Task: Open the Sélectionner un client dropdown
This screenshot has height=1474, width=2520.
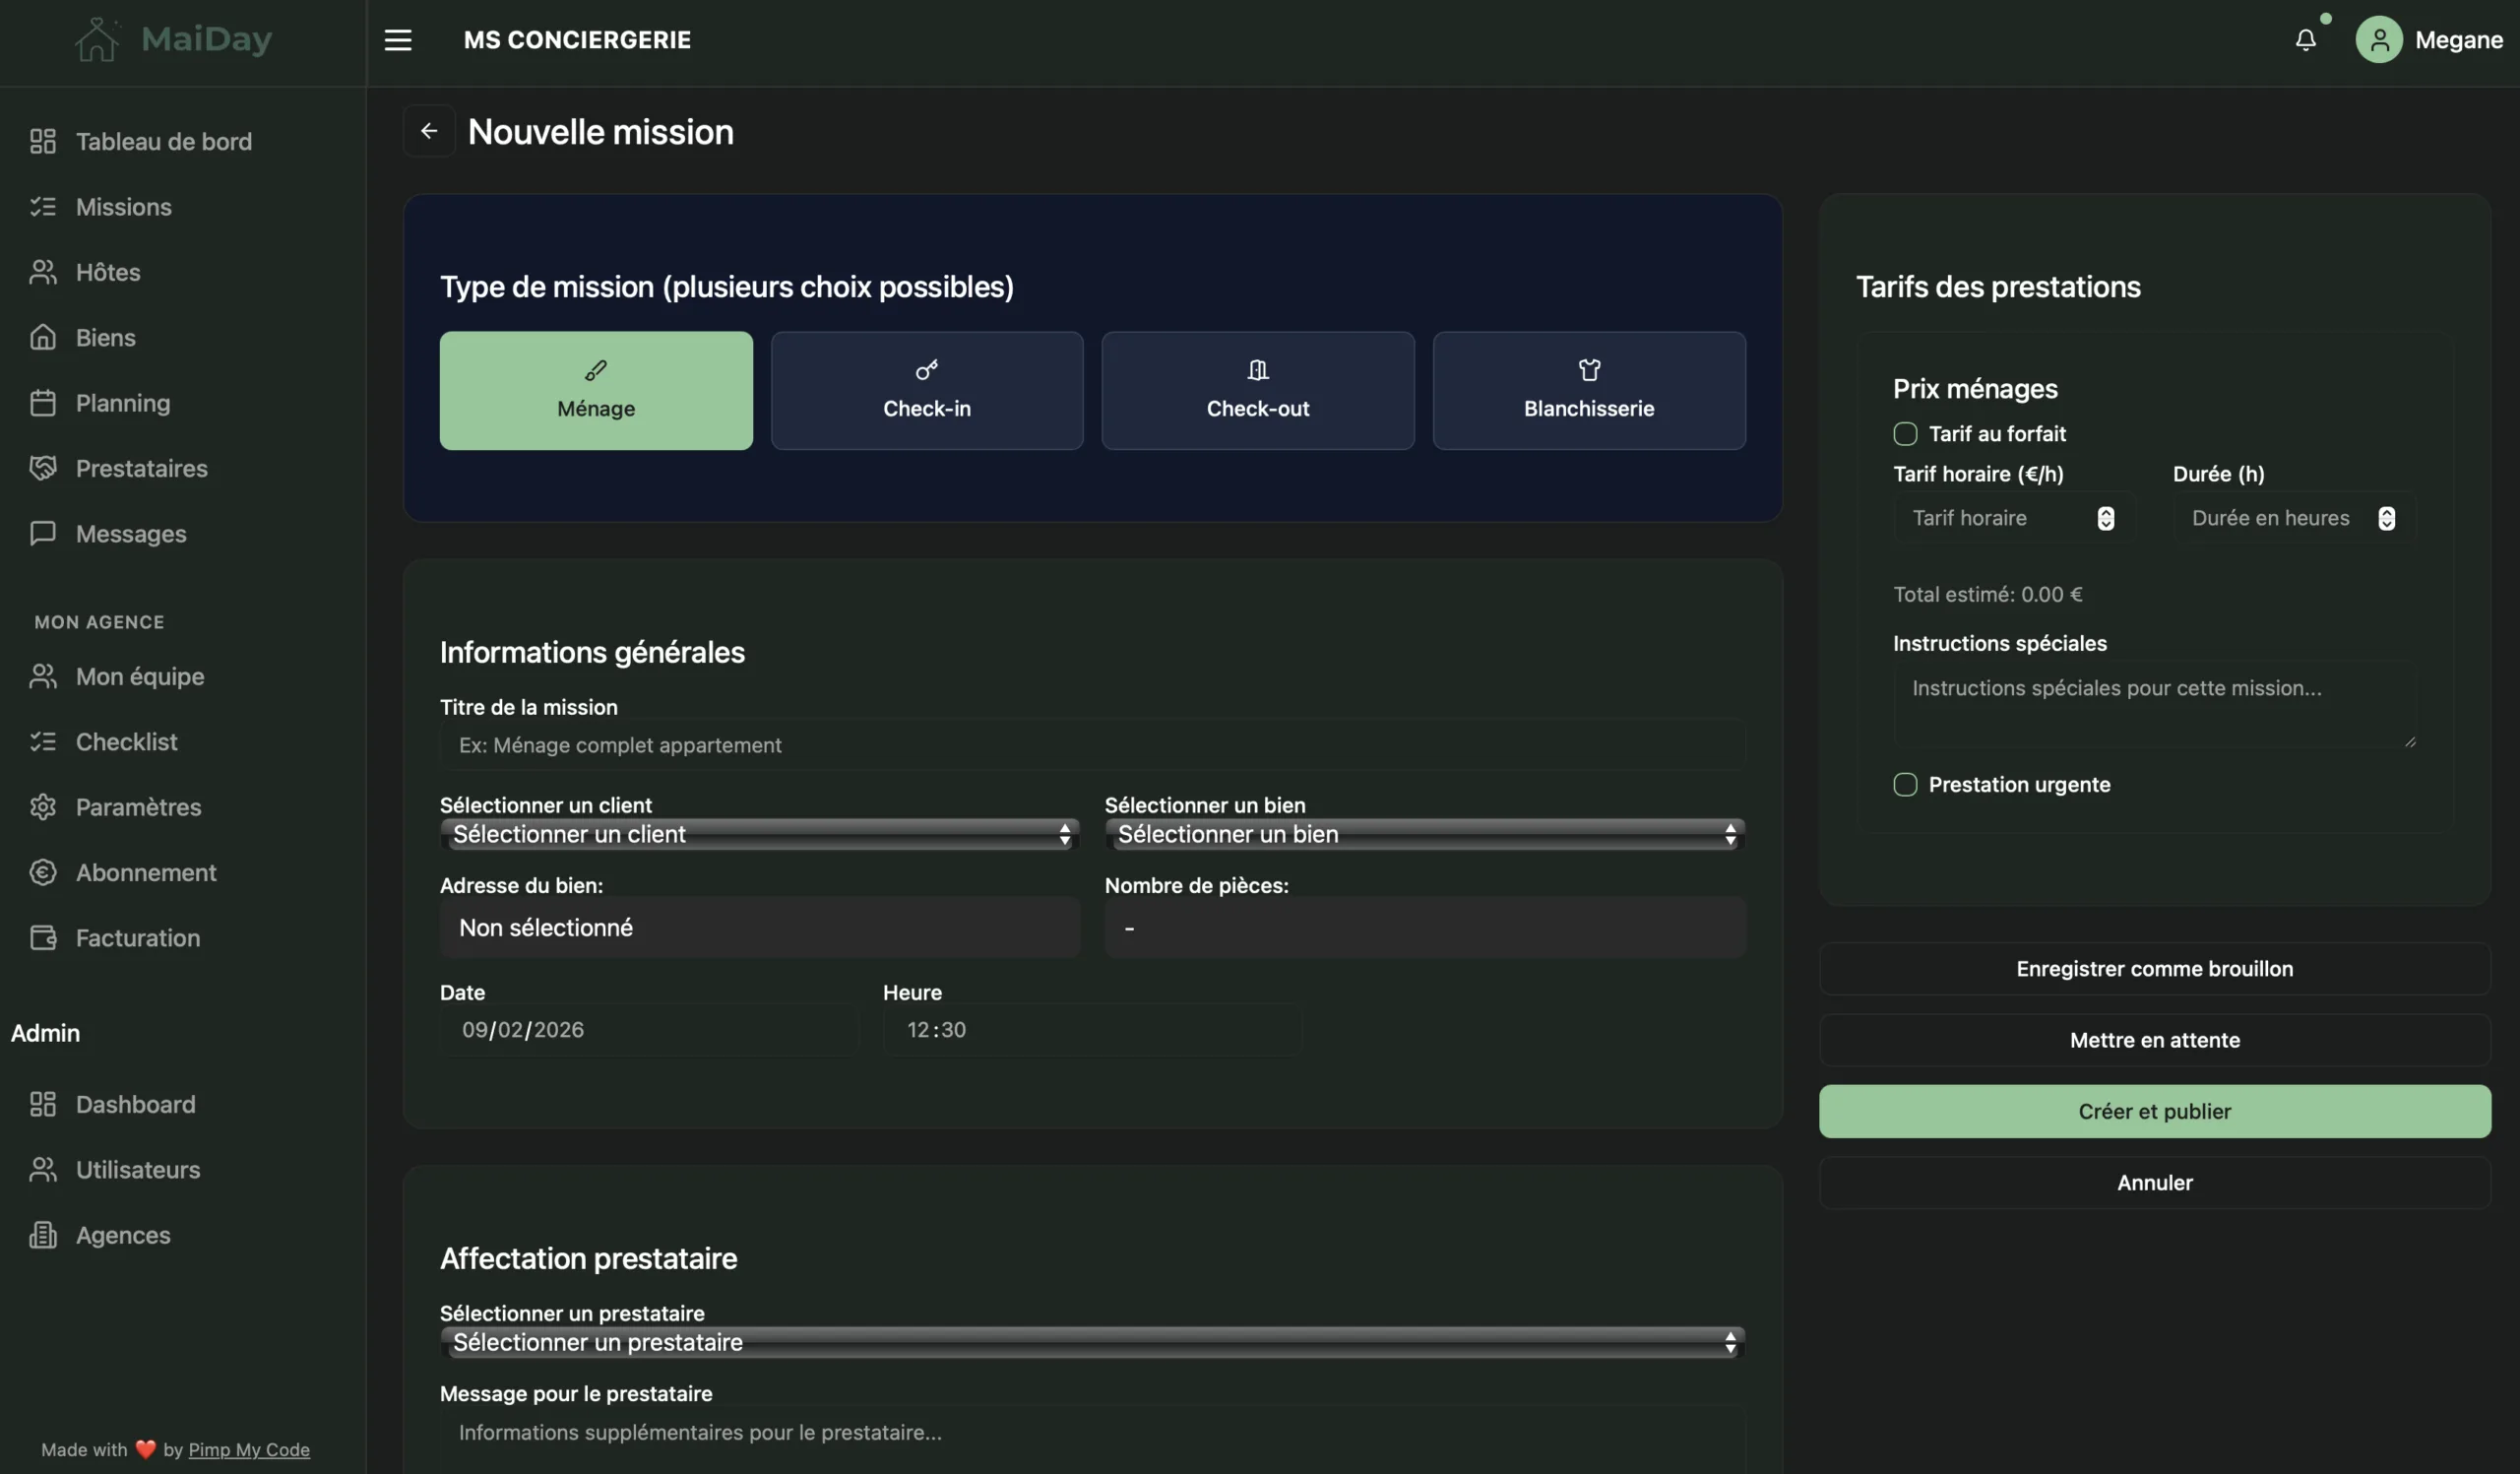Action: 759,834
